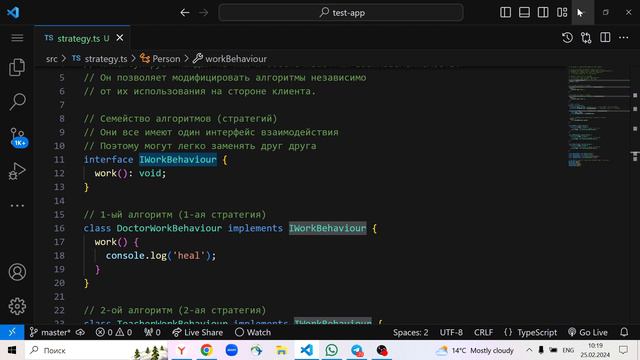Show hidden tray icons chevron
640x360 pixels.
529,350
